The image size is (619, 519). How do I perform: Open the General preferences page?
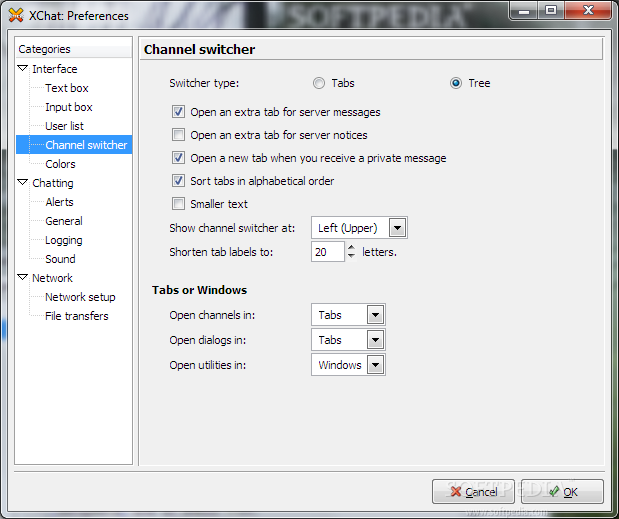pyautogui.click(x=64, y=221)
